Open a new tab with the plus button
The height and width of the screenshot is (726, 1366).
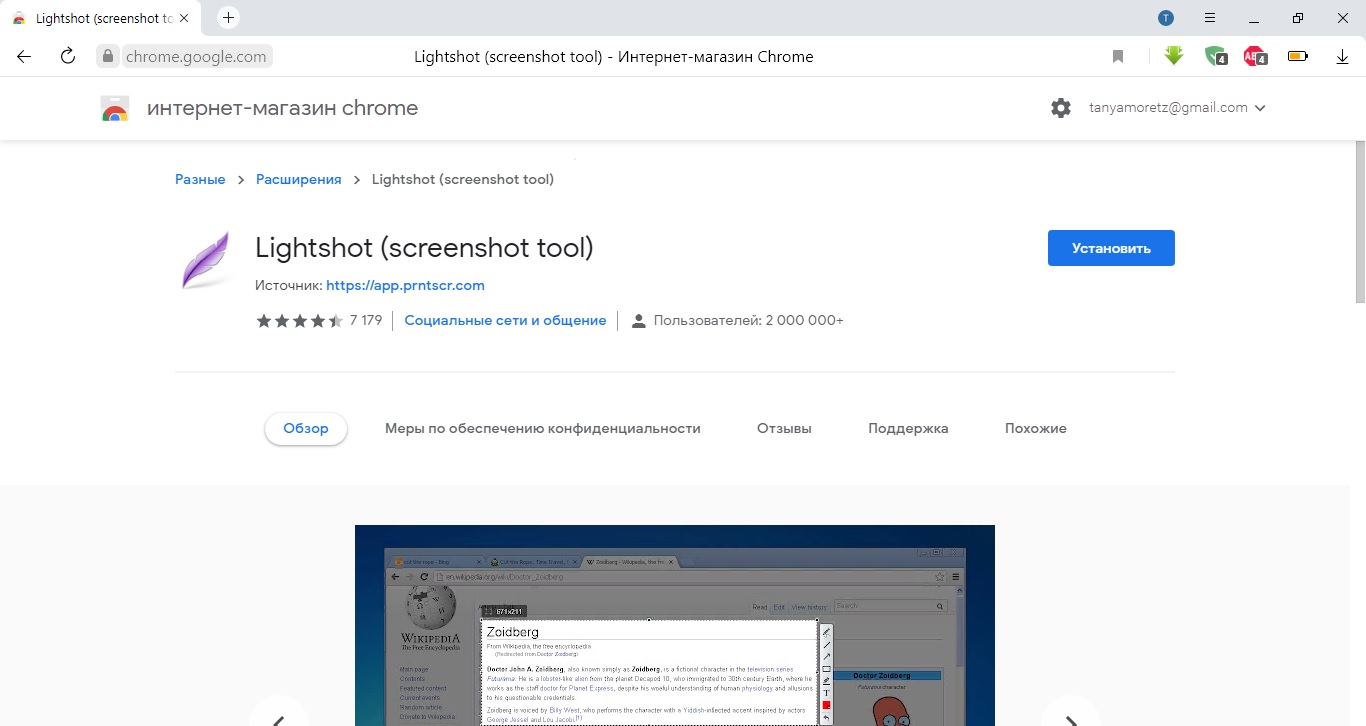pyautogui.click(x=229, y=18)
